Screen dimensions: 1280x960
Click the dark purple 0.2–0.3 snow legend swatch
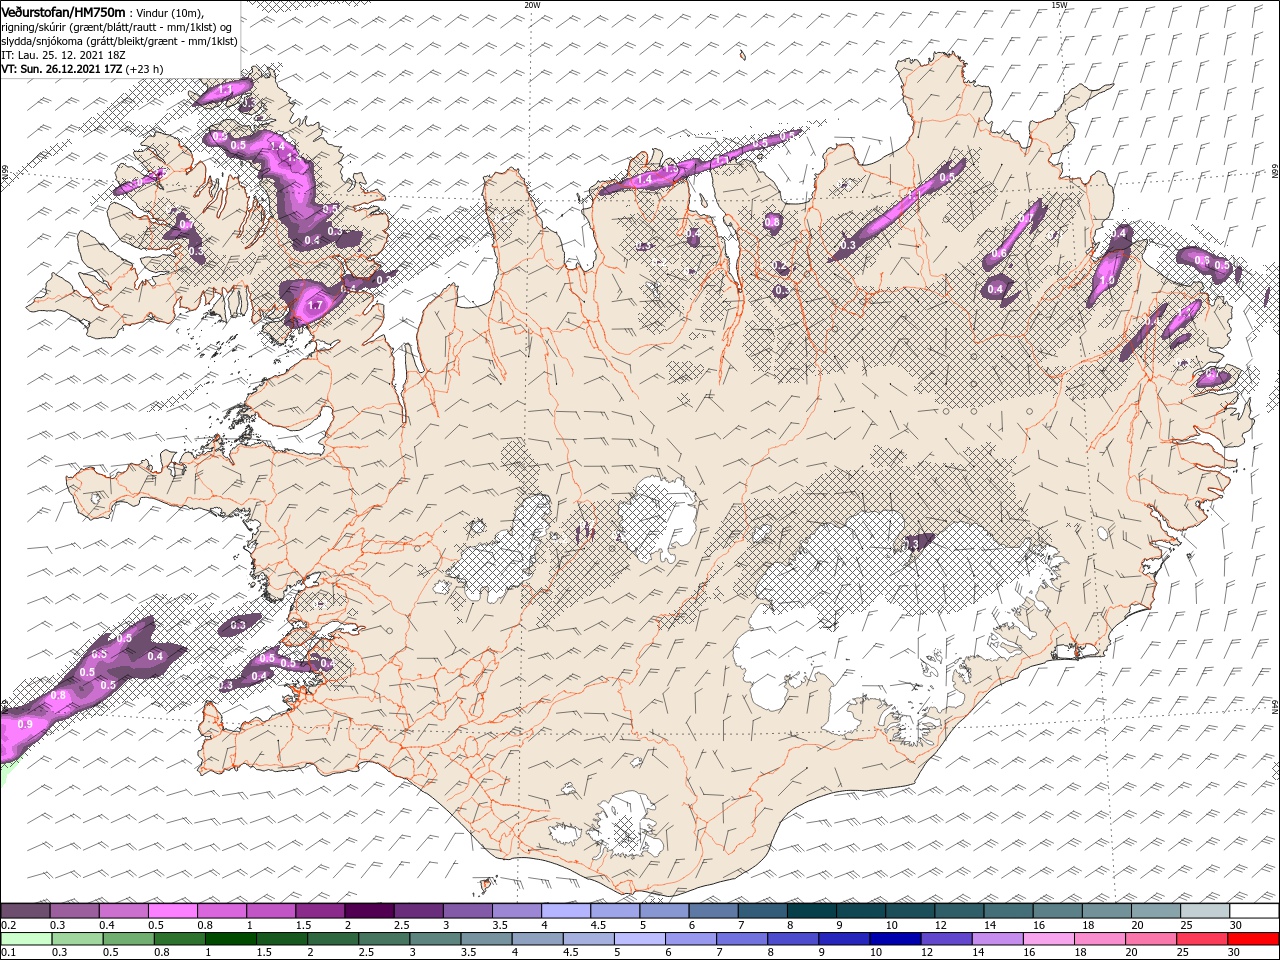[x=25, y=911]
